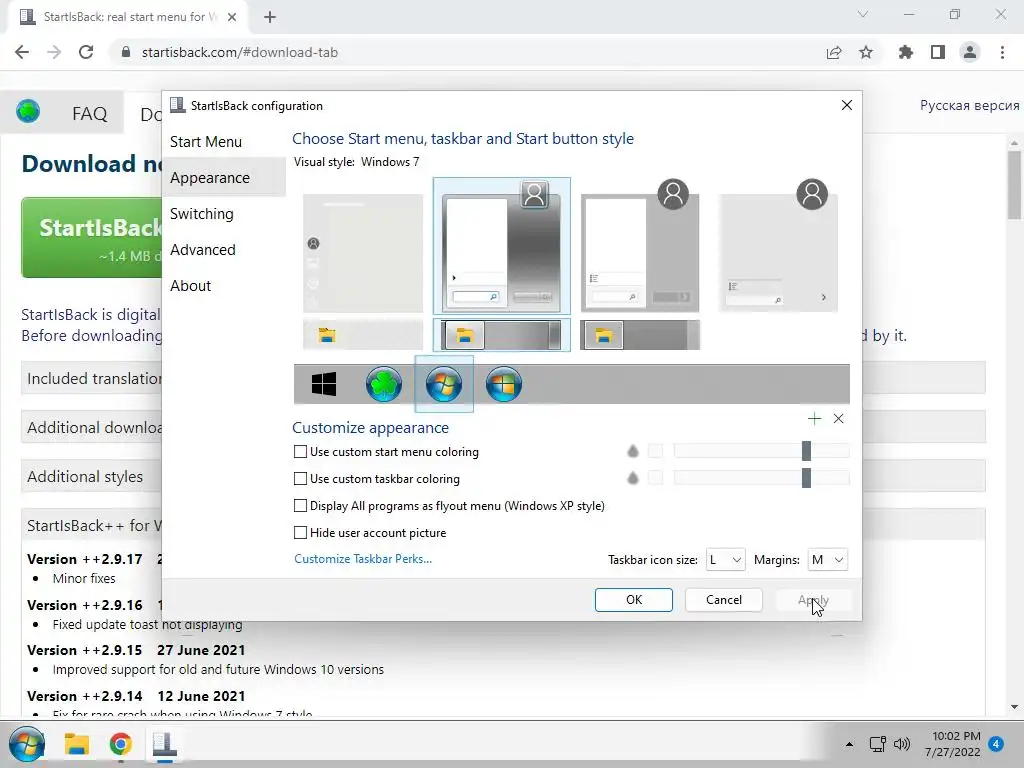Viewport: 1024px width, 768px height.
Task: Open Margins dropdown
Action: point(827,560)
